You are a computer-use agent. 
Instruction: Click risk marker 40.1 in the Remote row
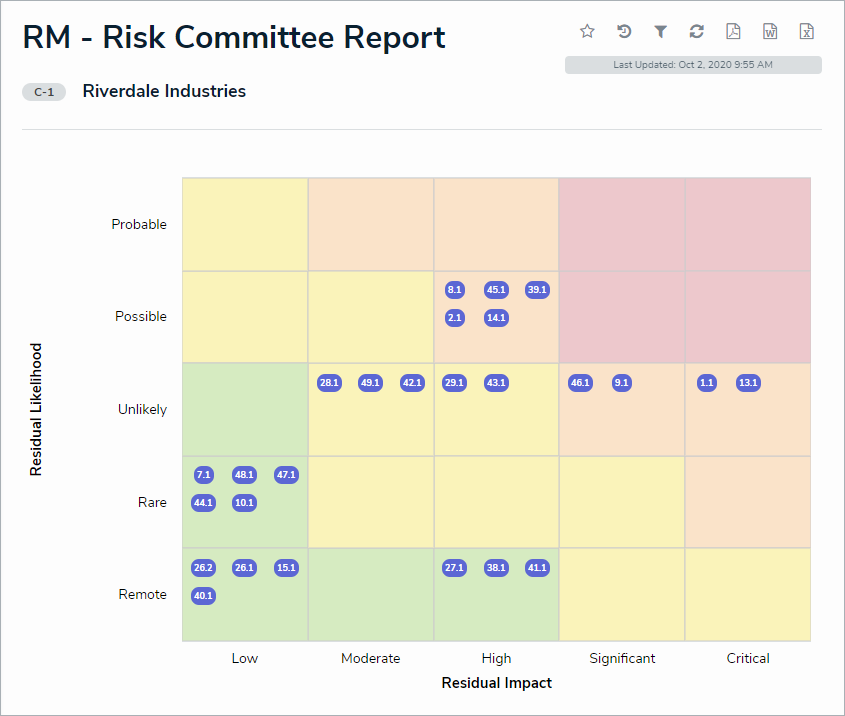pos(204,596)
